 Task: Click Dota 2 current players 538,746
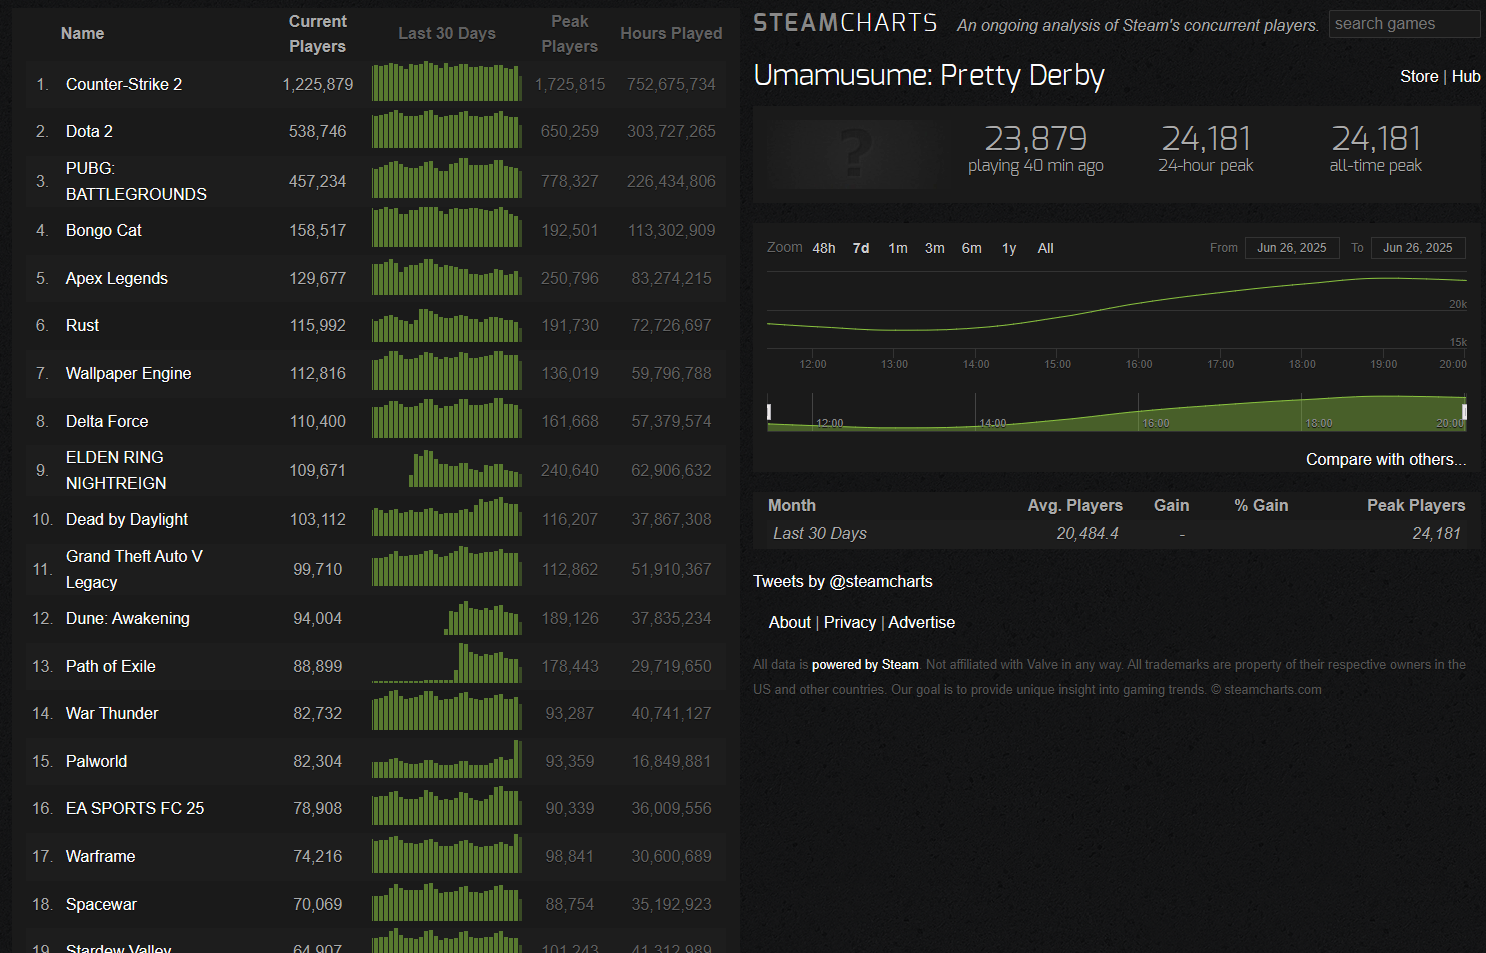318,132
